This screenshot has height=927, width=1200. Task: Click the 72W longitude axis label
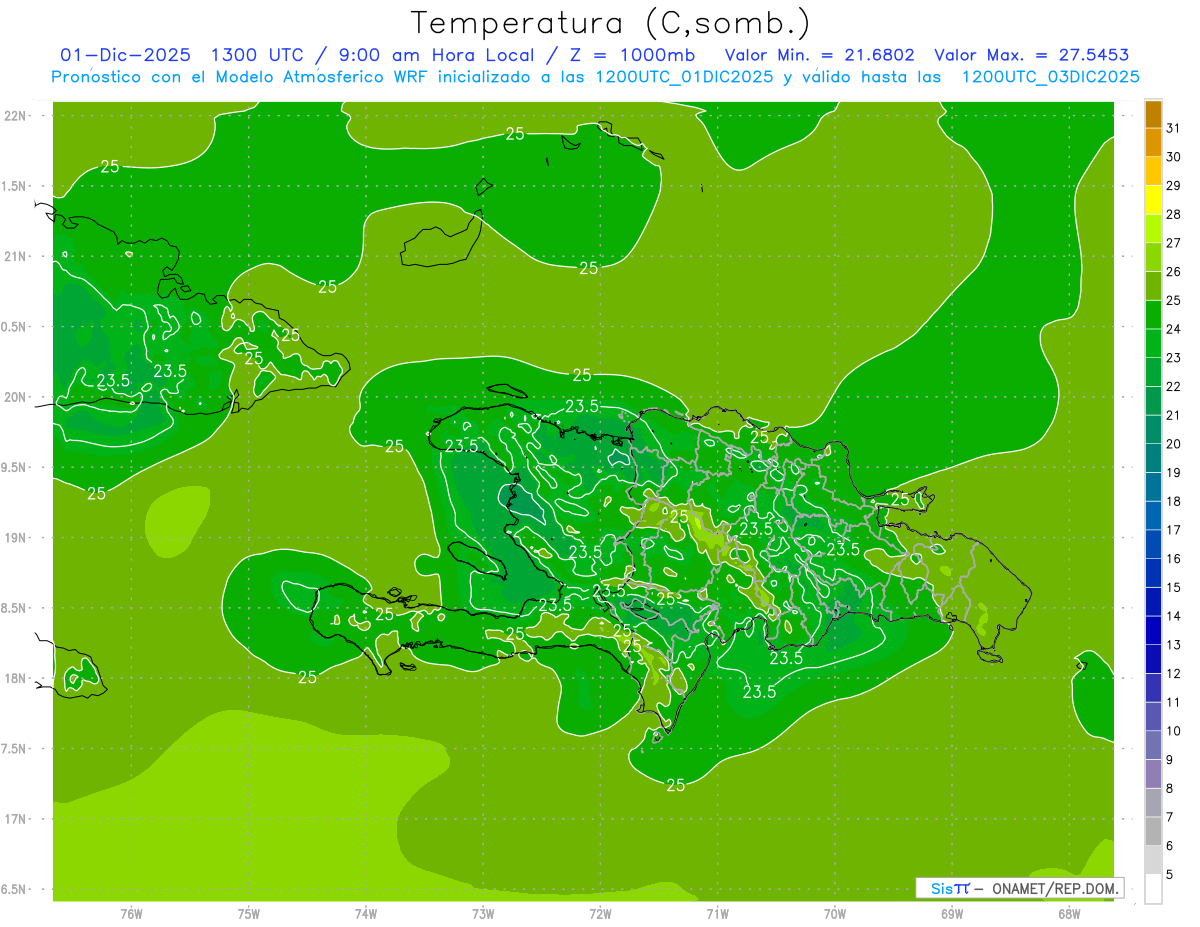(600, 913)
